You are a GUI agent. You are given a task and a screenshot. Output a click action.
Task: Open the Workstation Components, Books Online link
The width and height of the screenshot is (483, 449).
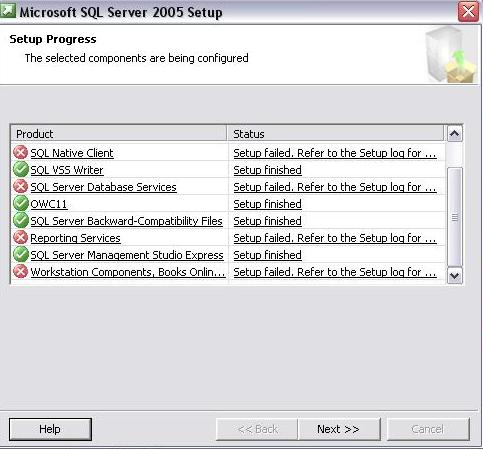point(128,272)
